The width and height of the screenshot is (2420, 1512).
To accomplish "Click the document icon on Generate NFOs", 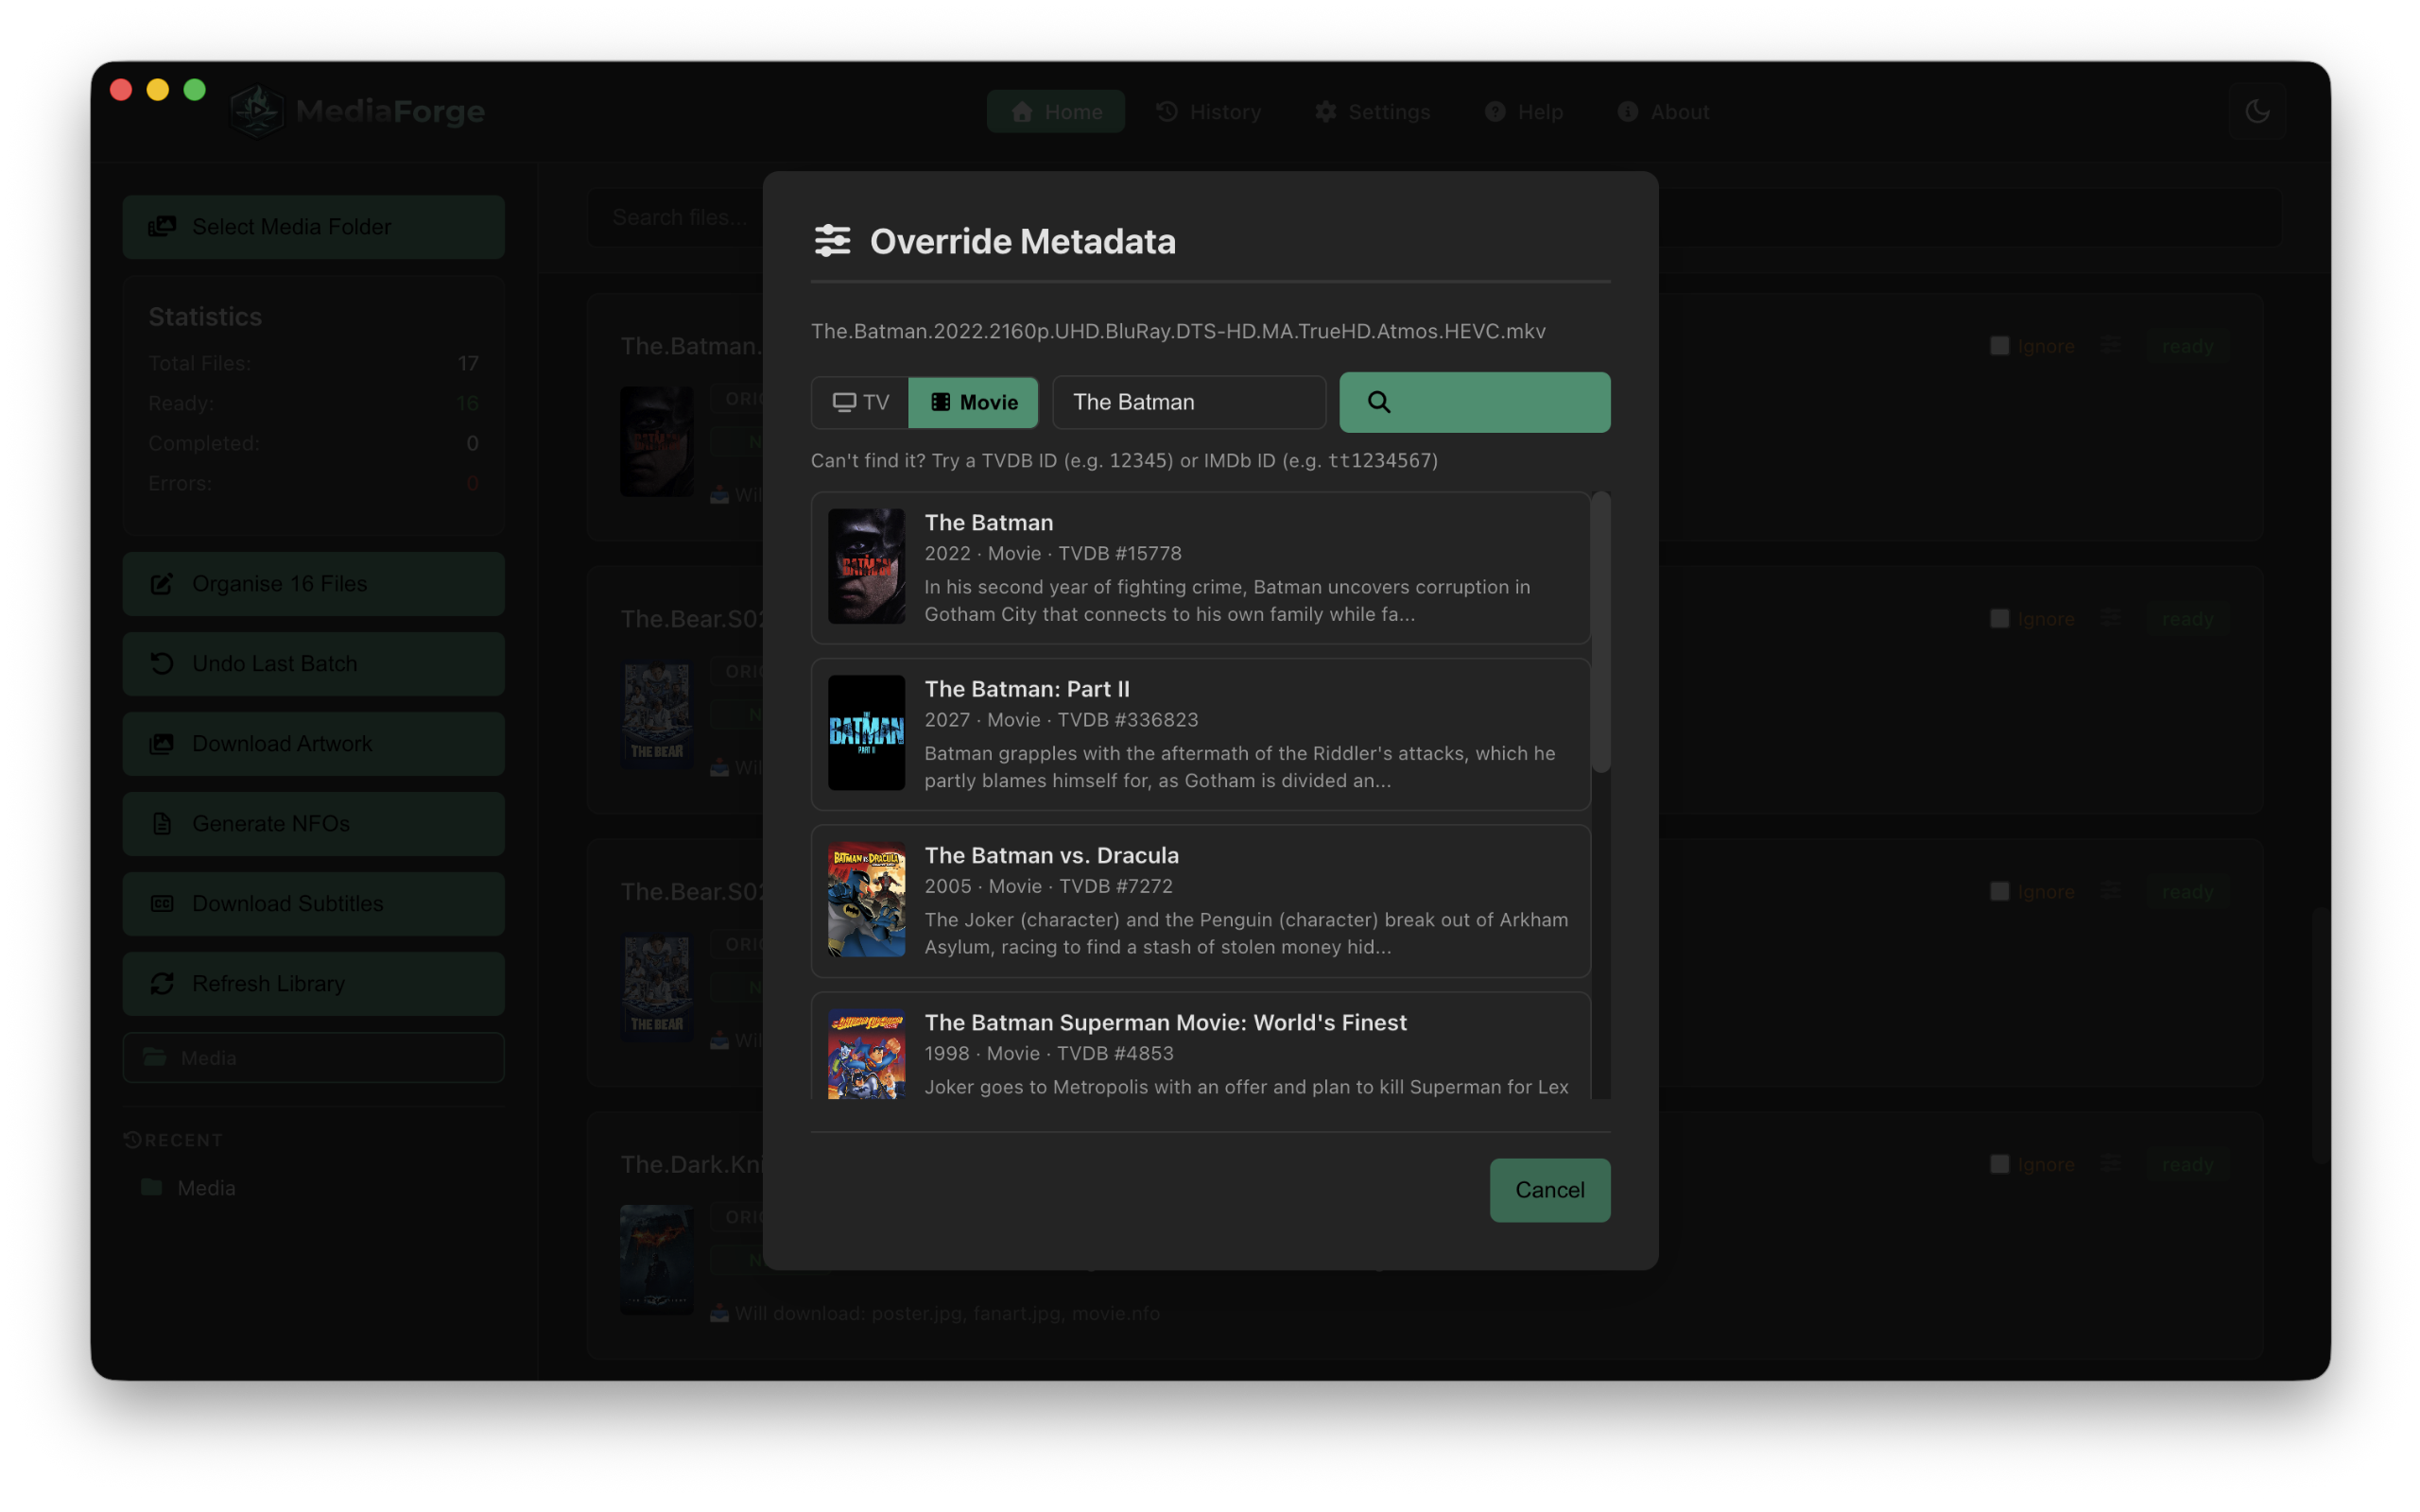I will (163, 823).
